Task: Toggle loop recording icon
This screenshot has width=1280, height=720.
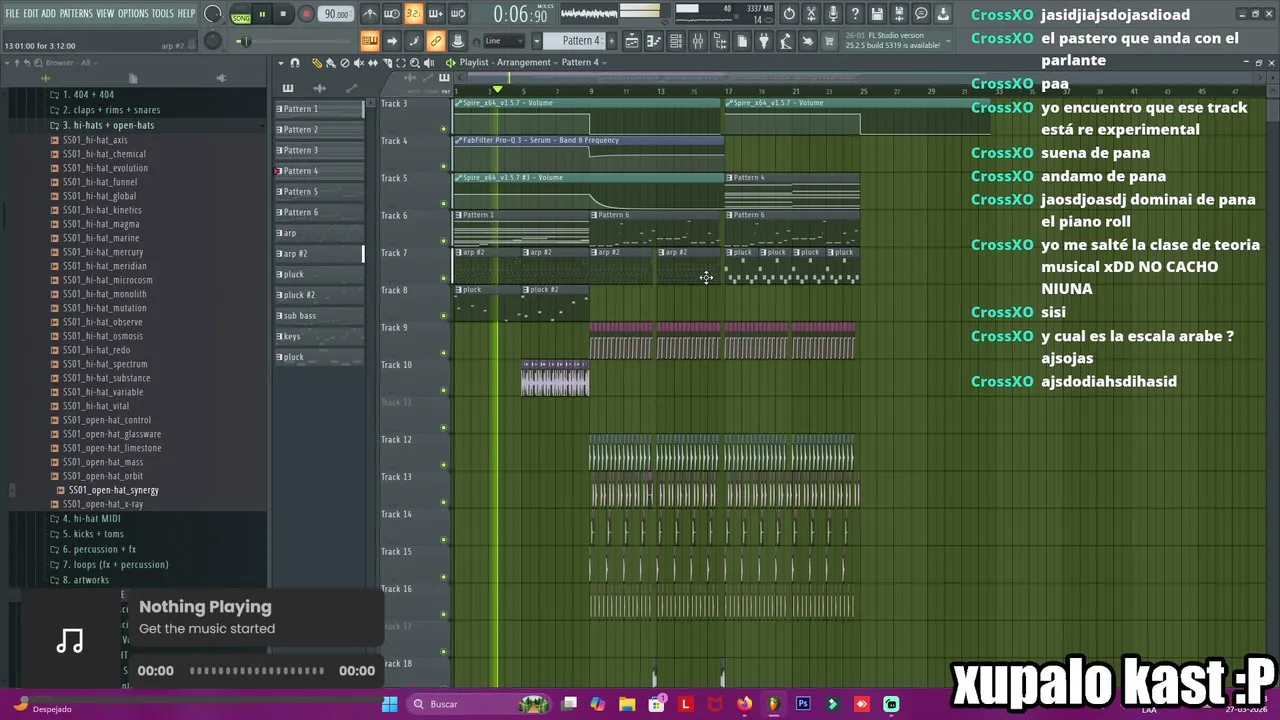Action: (x=458, y=14)
